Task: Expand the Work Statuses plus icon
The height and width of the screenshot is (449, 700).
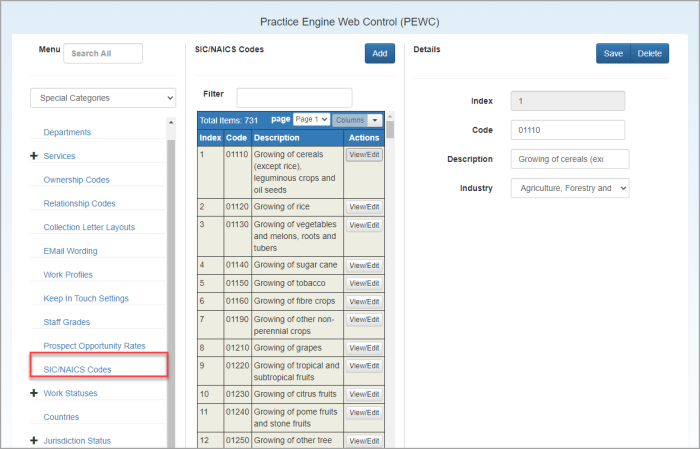Action: click(x=34, y=394)
